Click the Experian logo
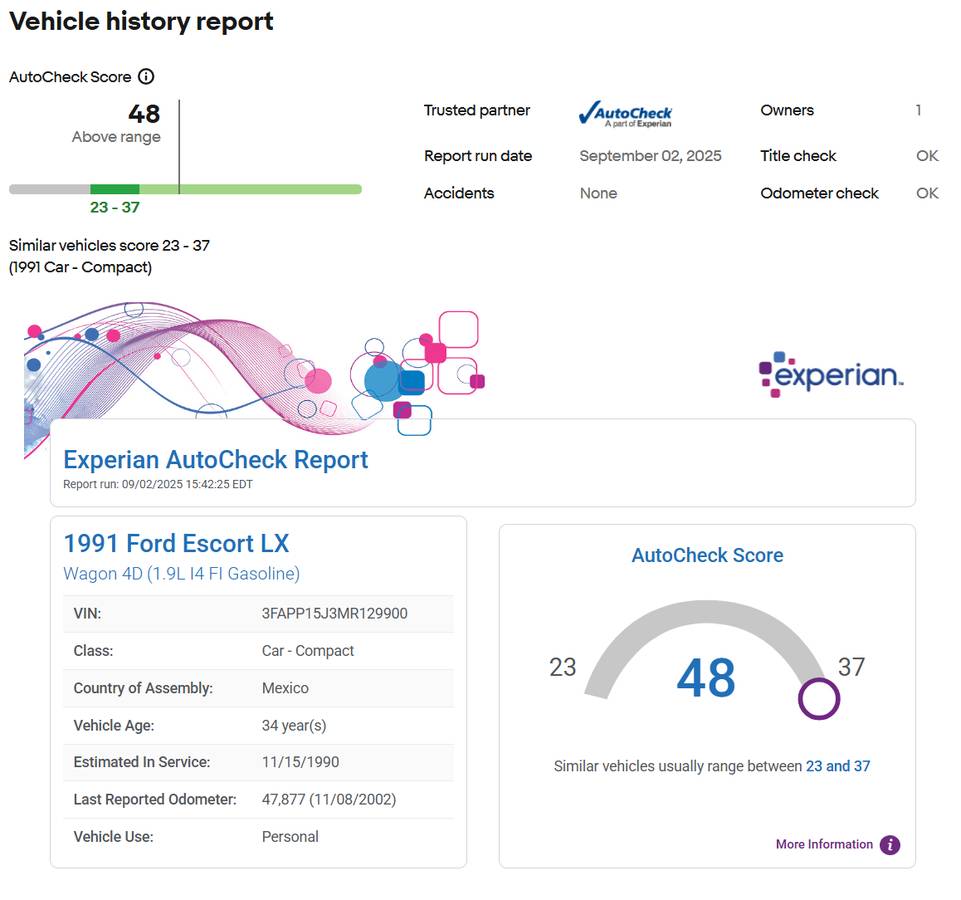The width and height of the screenshot is (961, 900). coord(831,374)
